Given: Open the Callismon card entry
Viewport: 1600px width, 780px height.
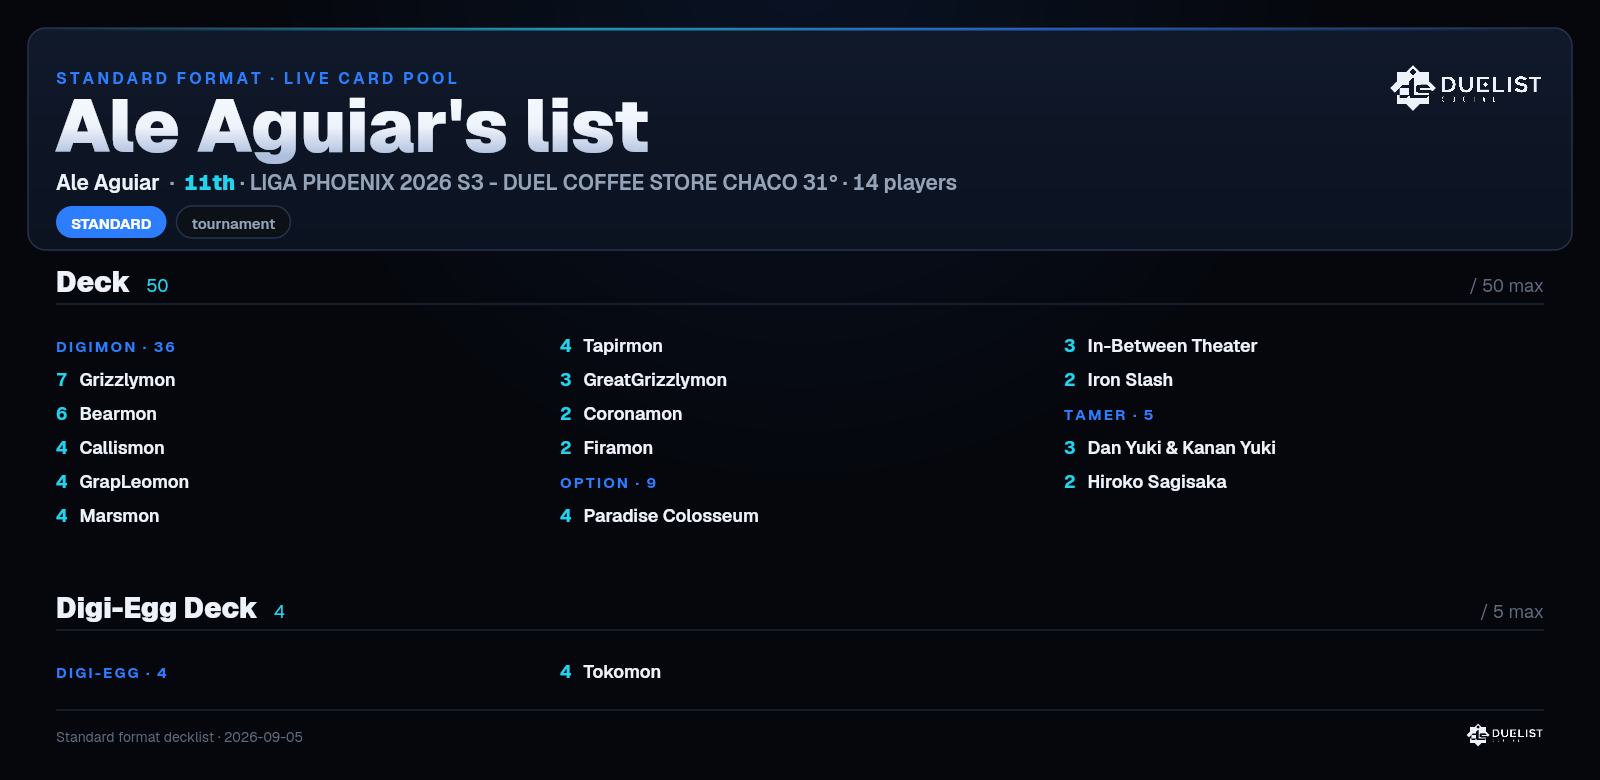Looking at the screenshot, I should (110, 448).
